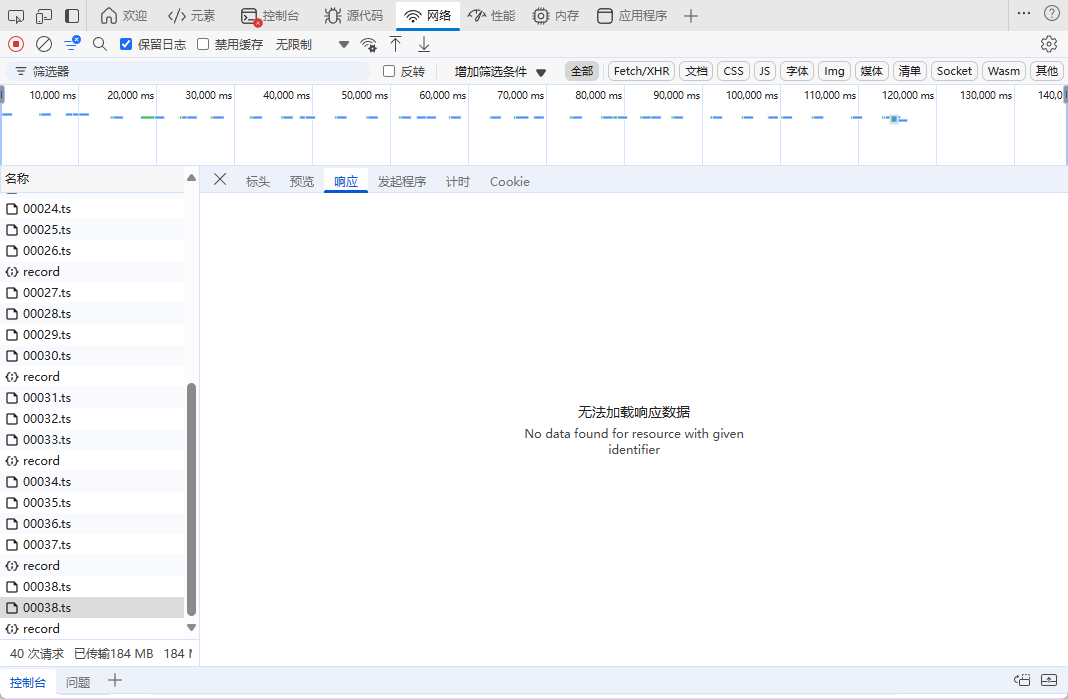Open network conditions wifi-gear icon
1068x699 pixels.
(368, 45)
